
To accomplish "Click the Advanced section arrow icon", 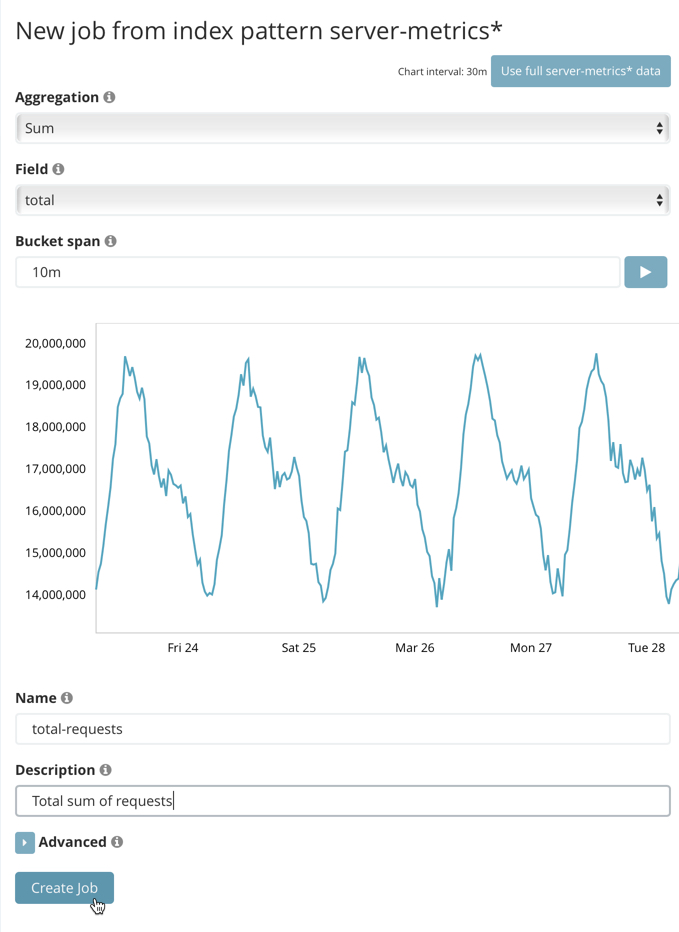I will click(24, 842).
